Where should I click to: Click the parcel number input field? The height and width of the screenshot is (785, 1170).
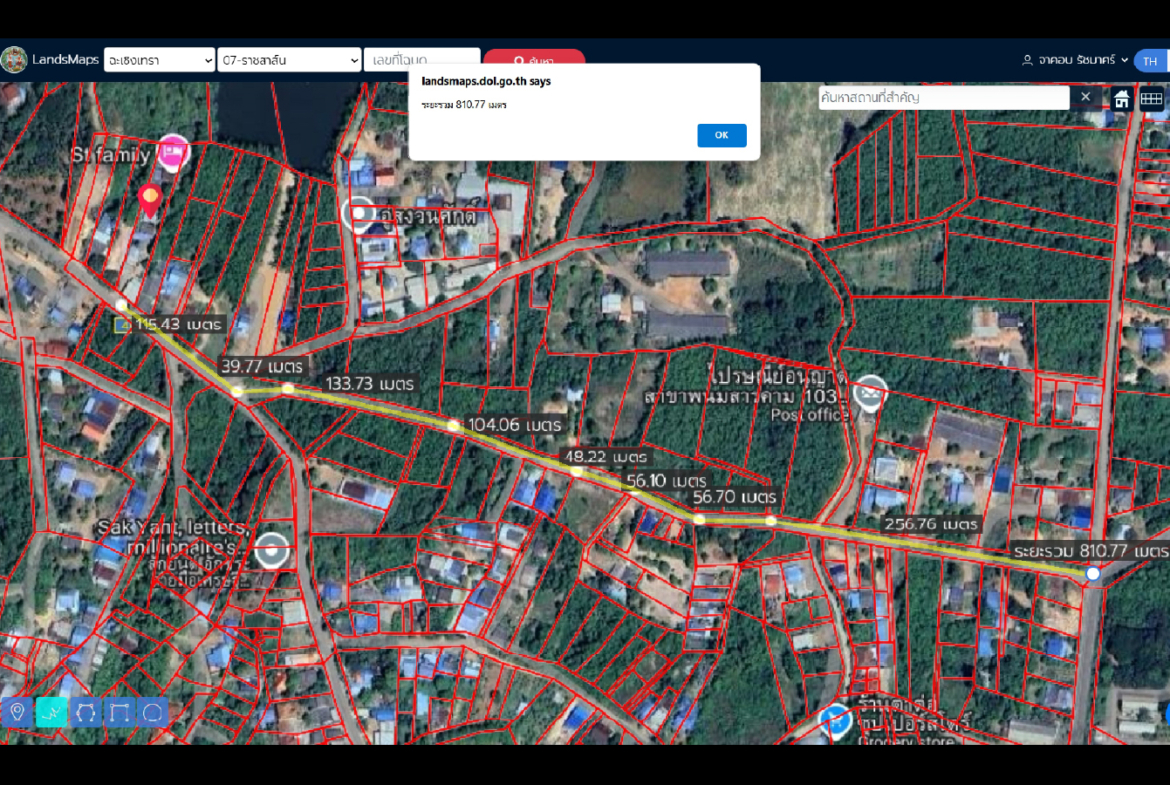pos(422,60)
